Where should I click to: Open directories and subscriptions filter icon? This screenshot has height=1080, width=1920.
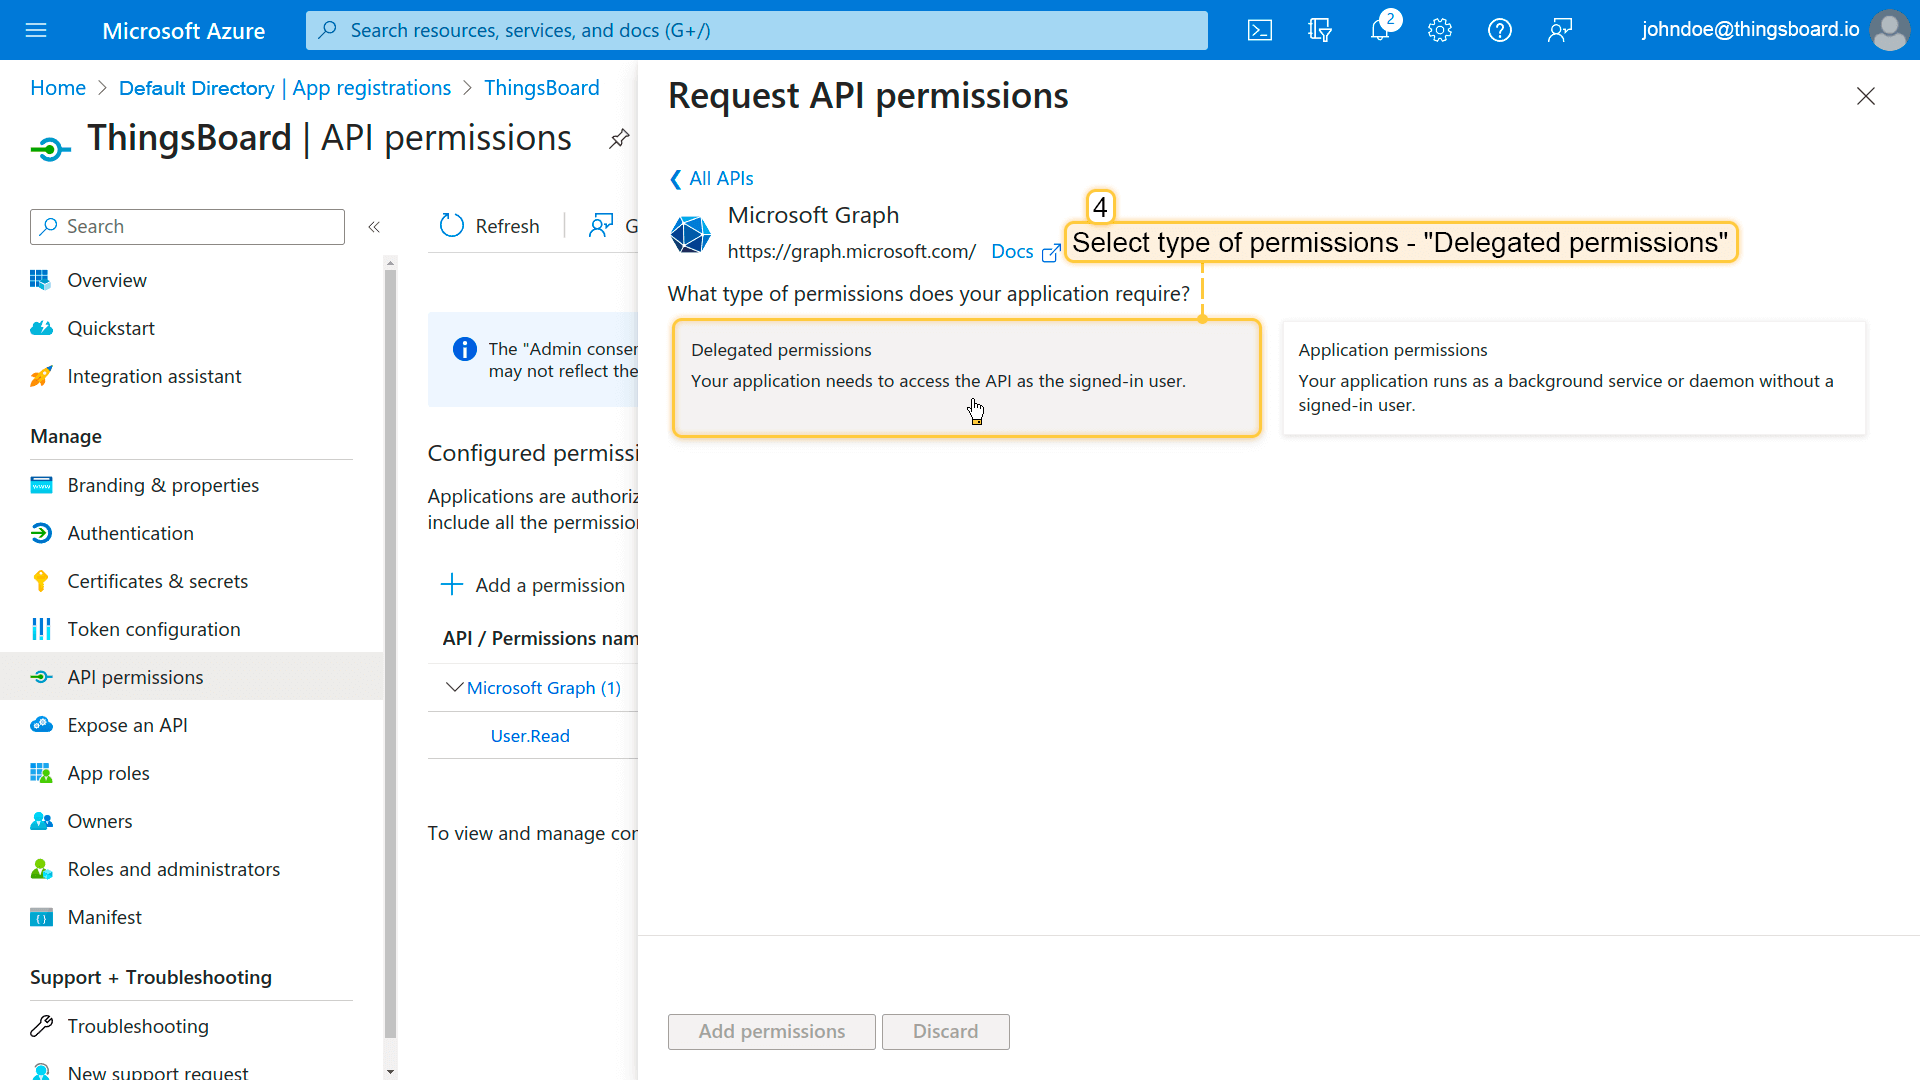click(1320, 30)
